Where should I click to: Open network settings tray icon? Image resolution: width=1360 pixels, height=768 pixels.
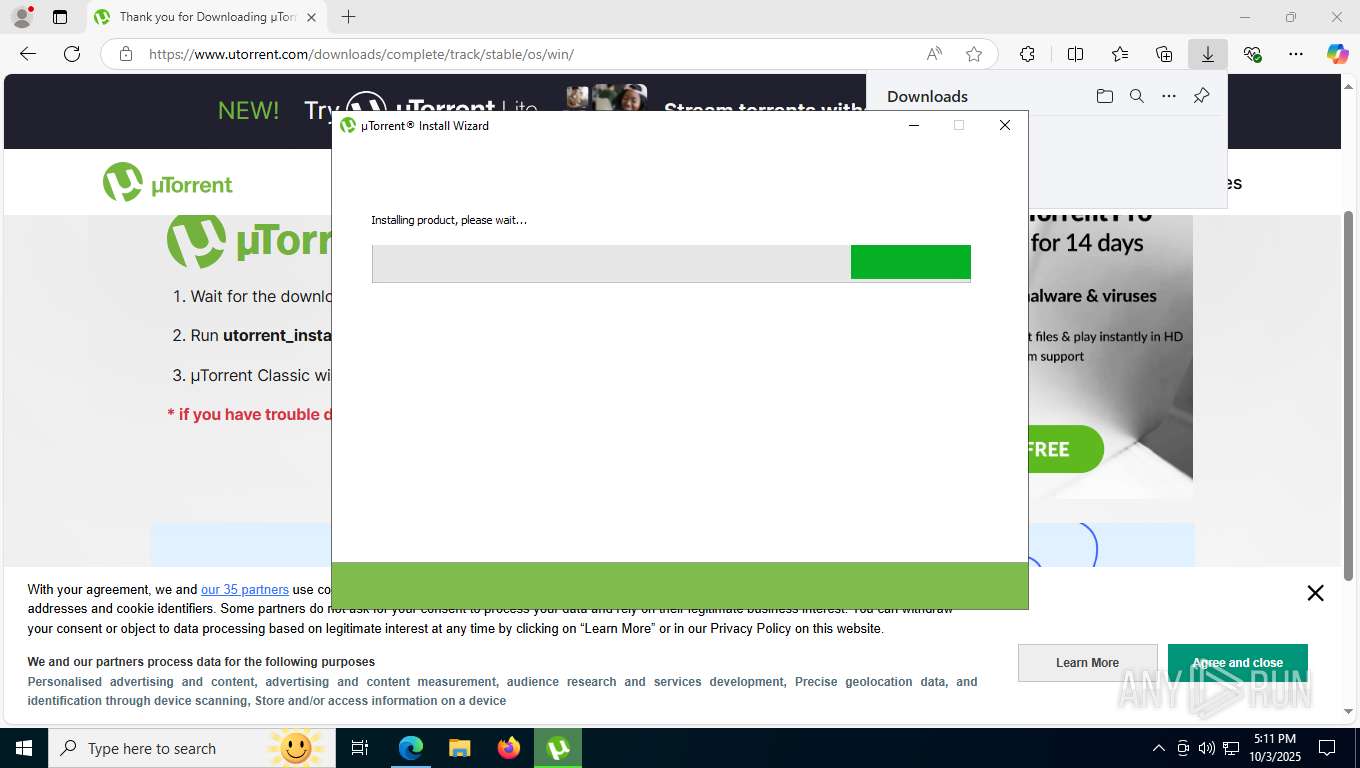pyautogui.click(x=1231, y=748)
